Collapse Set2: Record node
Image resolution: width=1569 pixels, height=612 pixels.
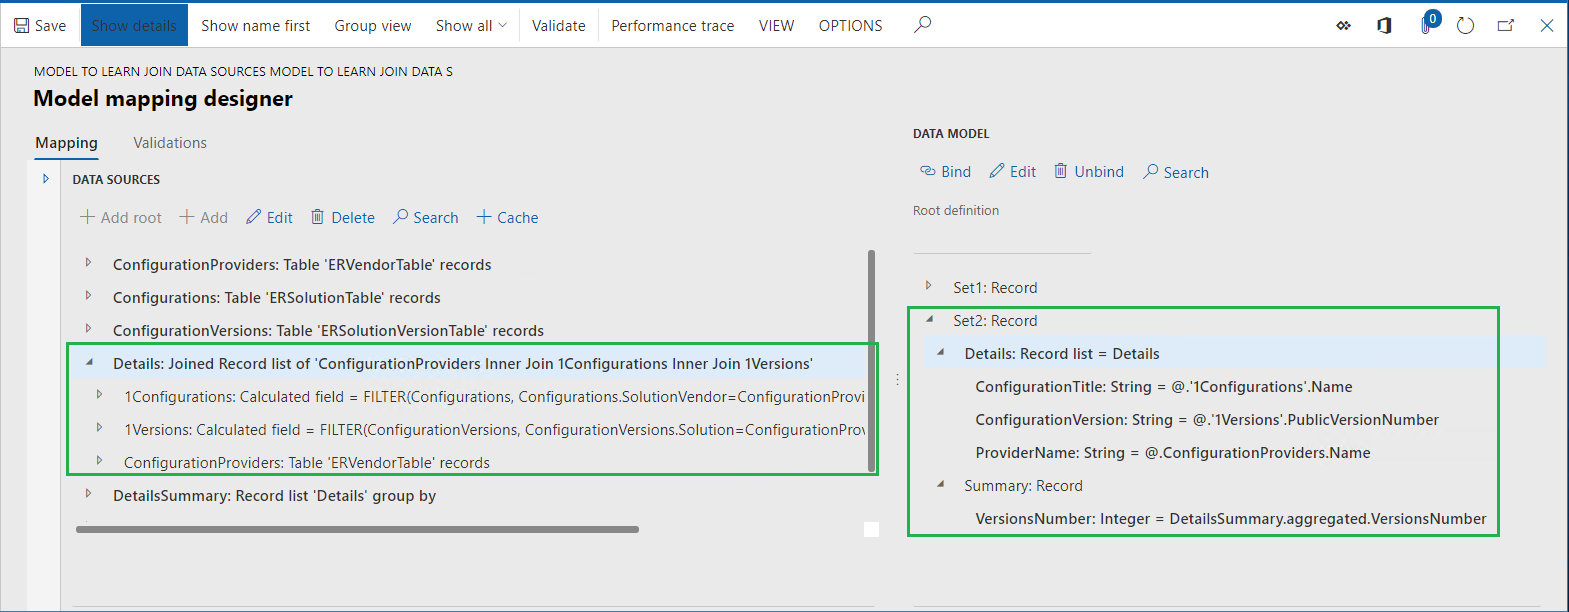tap(929, 319)
